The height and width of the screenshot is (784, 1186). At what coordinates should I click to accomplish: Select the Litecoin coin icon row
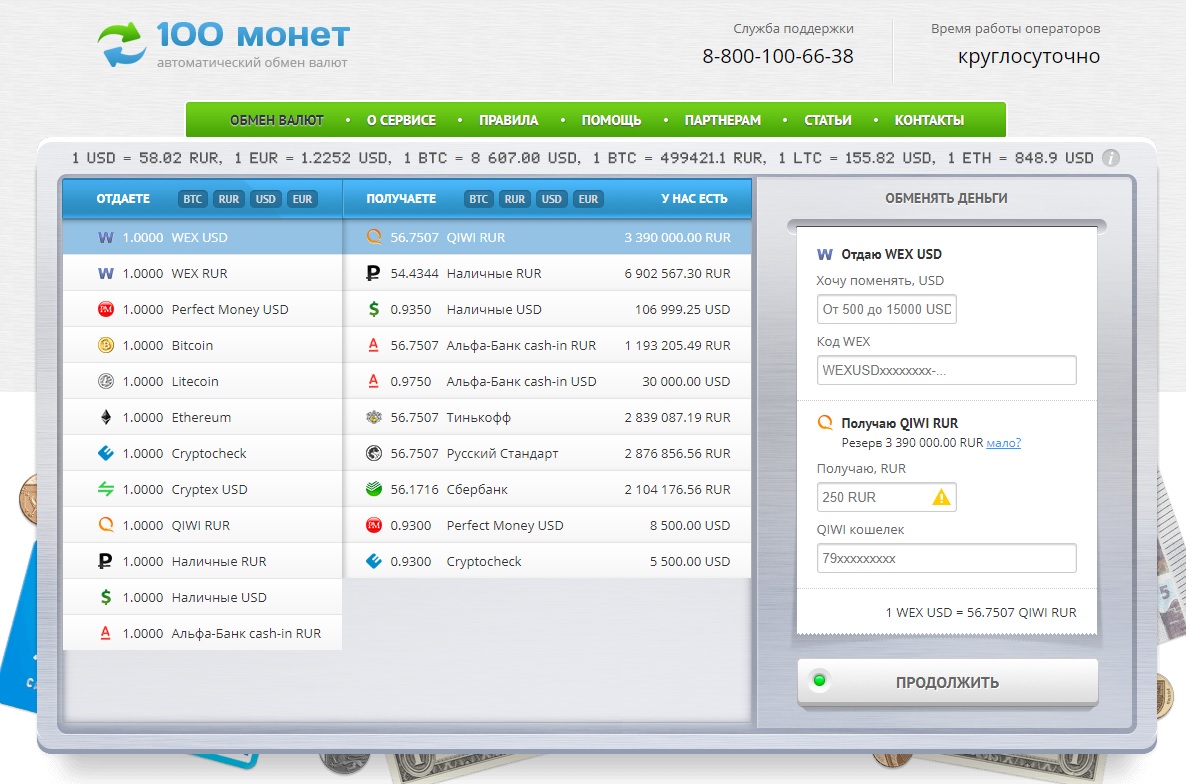106,381
